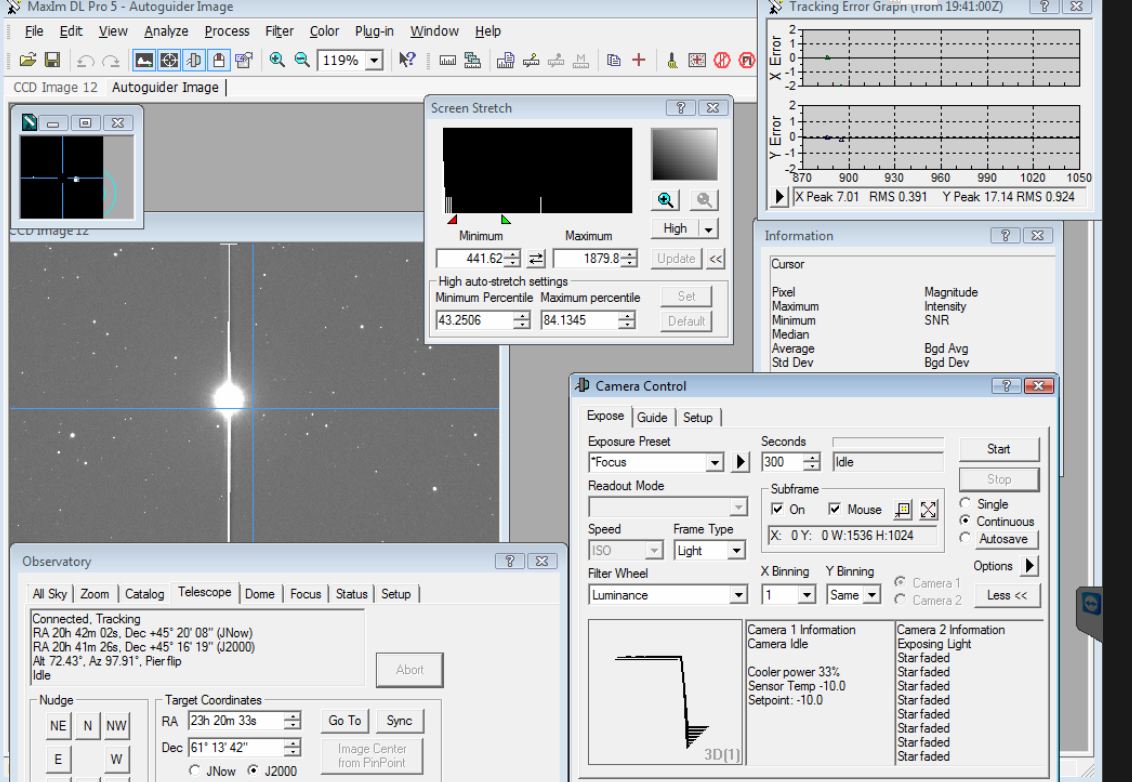Image resolution: width=1132 pixels, height=782 pixels.
Task: Click the red minimum stretch marker triangle
Action: click(452, 220)
